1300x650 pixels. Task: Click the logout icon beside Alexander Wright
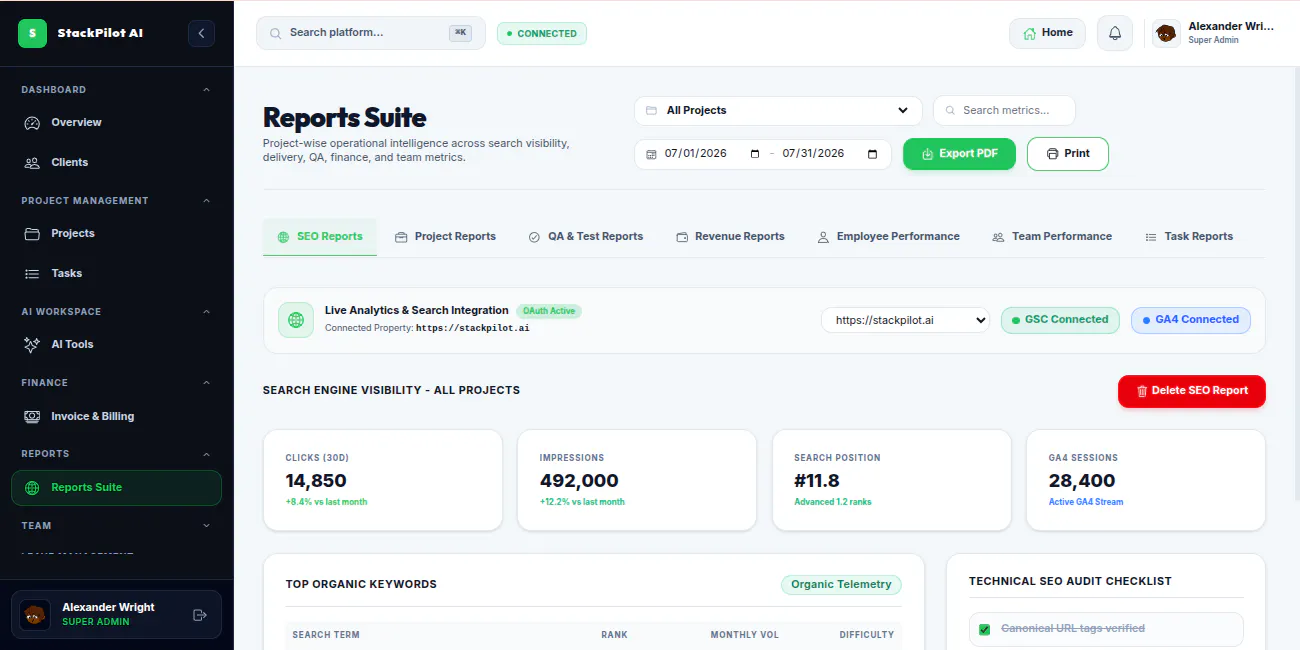click(199, 615)
